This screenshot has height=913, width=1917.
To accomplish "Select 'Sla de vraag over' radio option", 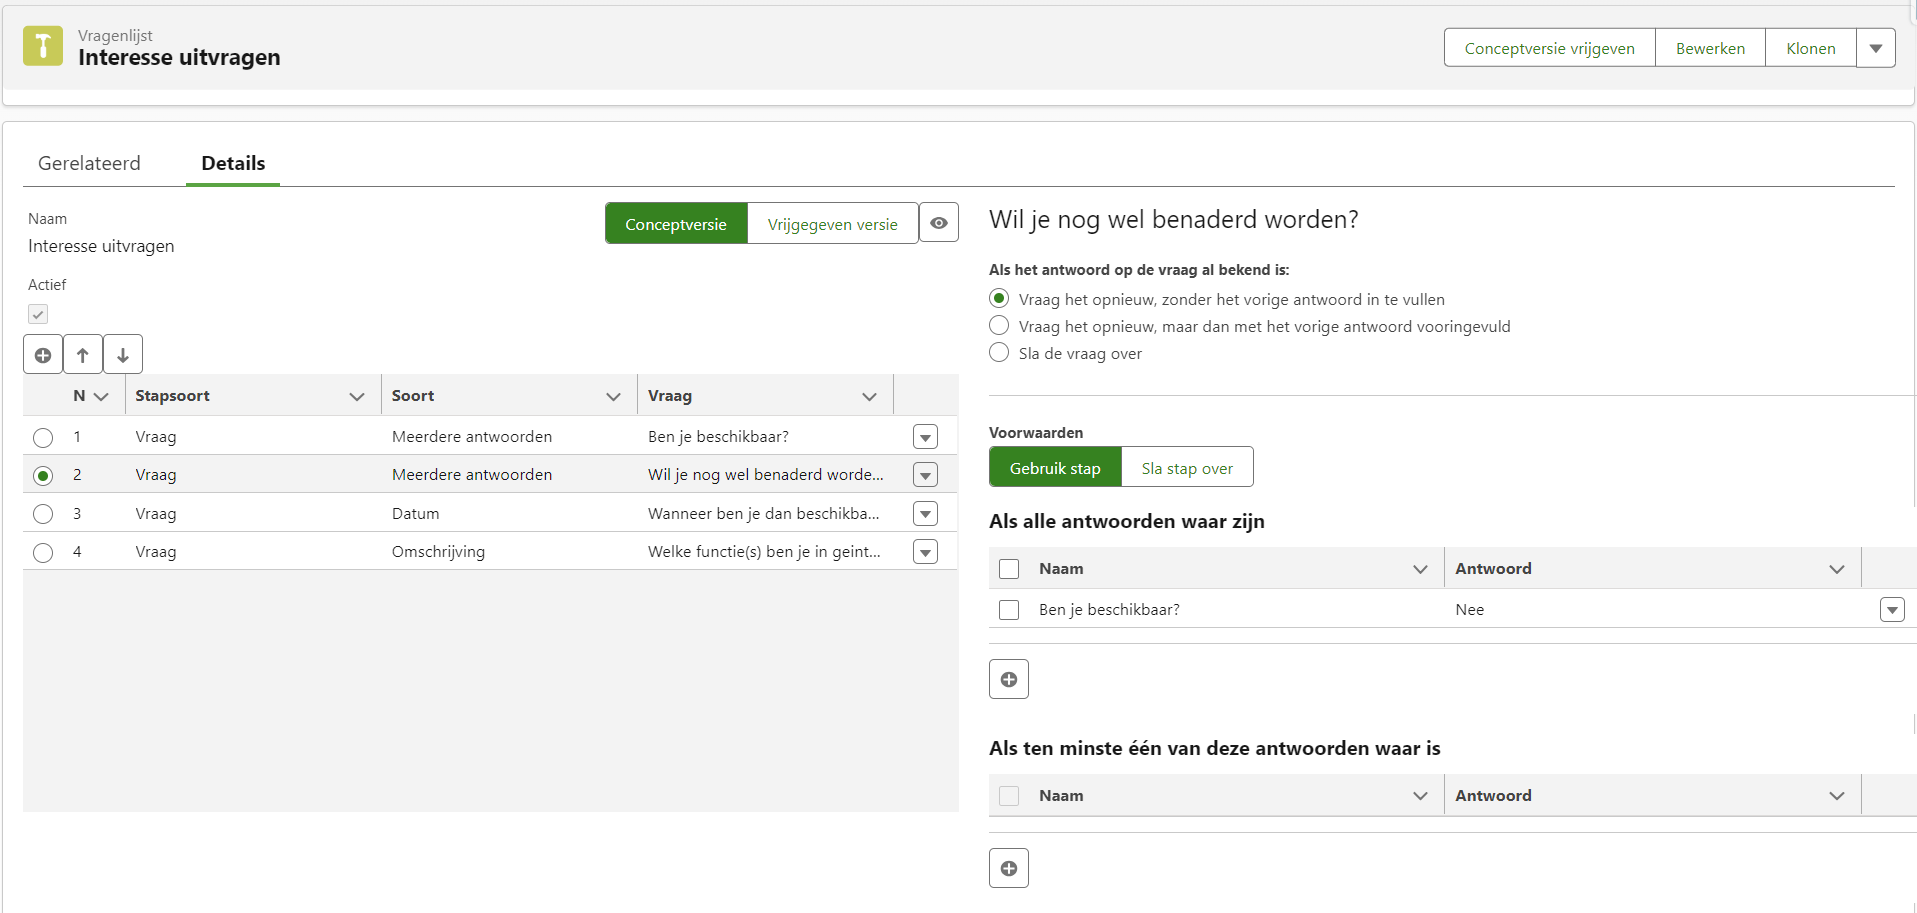I will (x=999, y=353).
